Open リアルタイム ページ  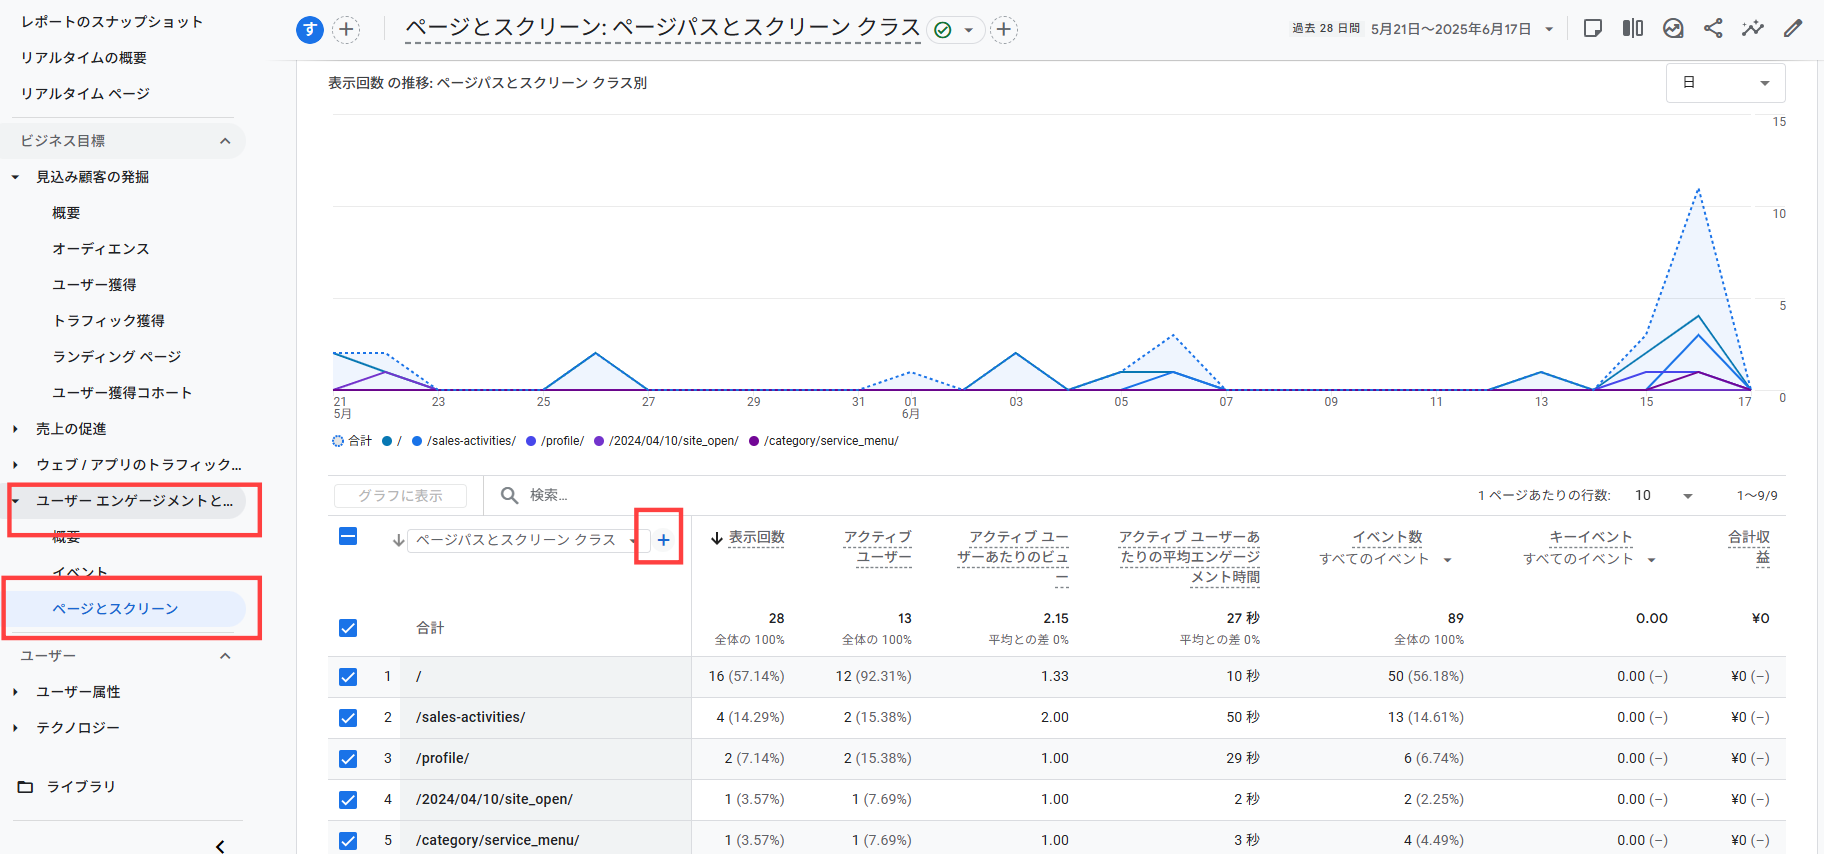85,93
